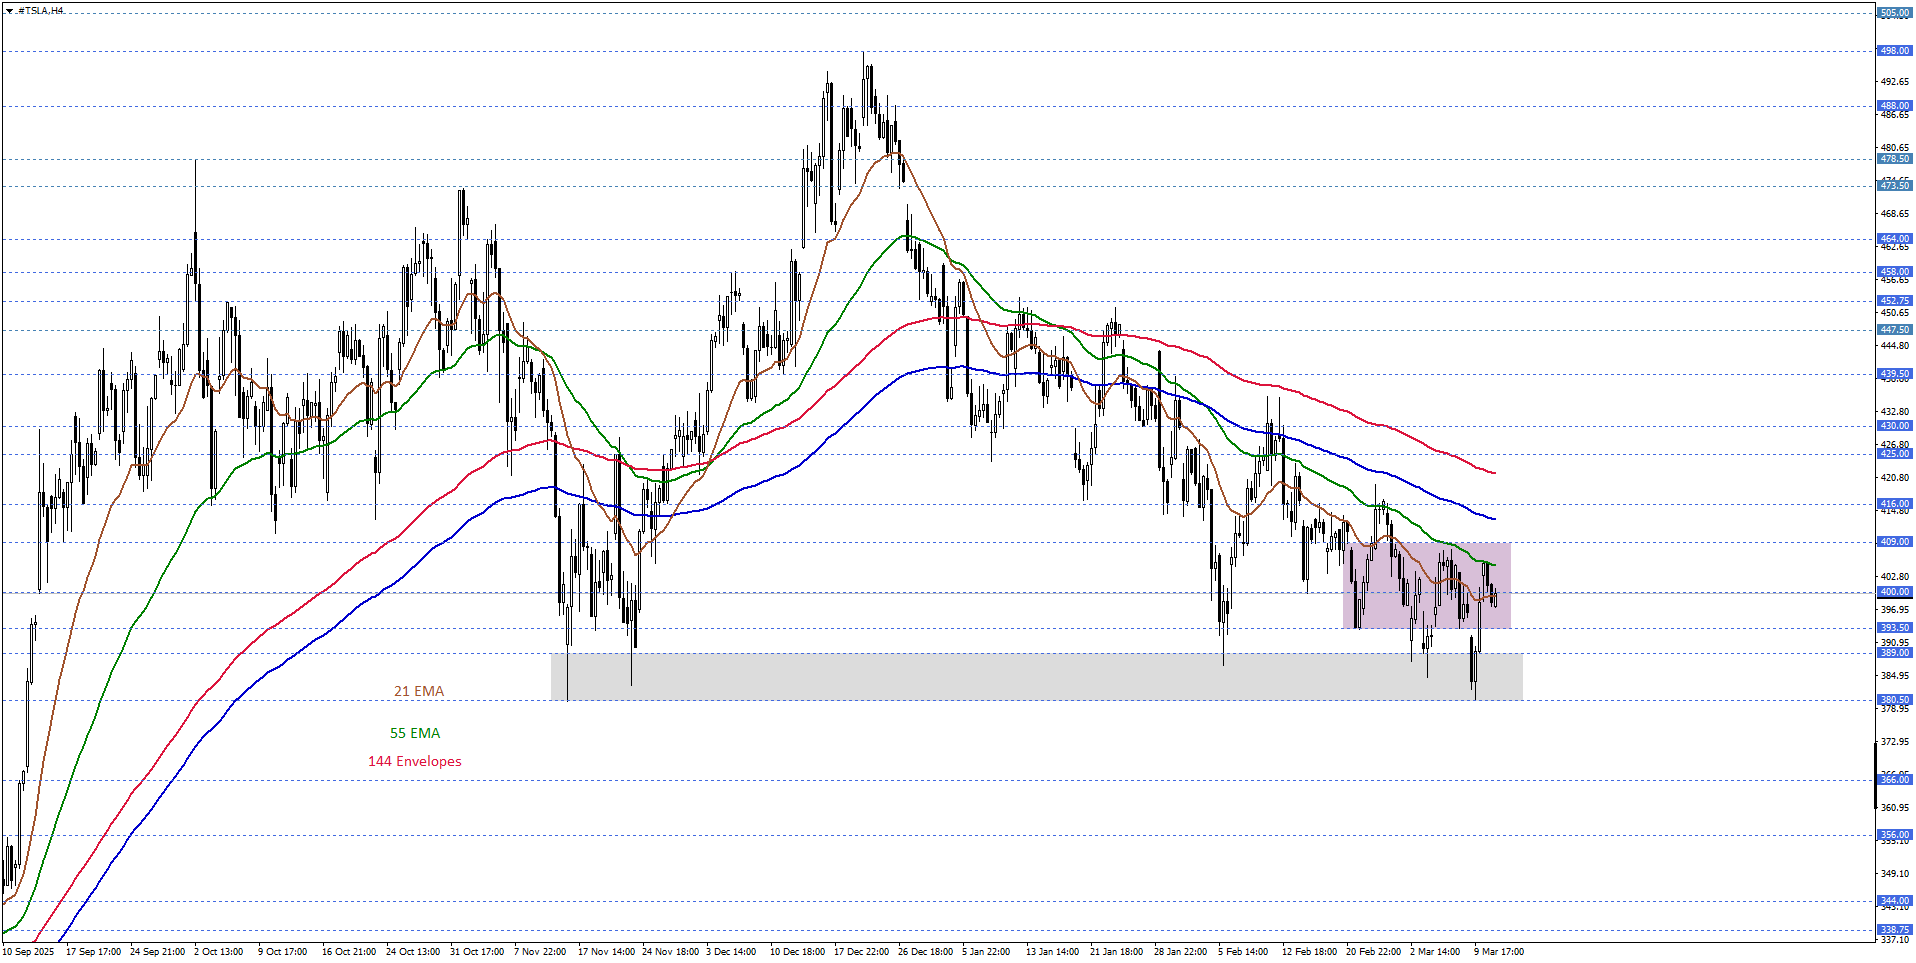Click the 17 Dec 22:00 time axis label
Viewport: 1916px width, 963px height.
[x=861, y=951]
